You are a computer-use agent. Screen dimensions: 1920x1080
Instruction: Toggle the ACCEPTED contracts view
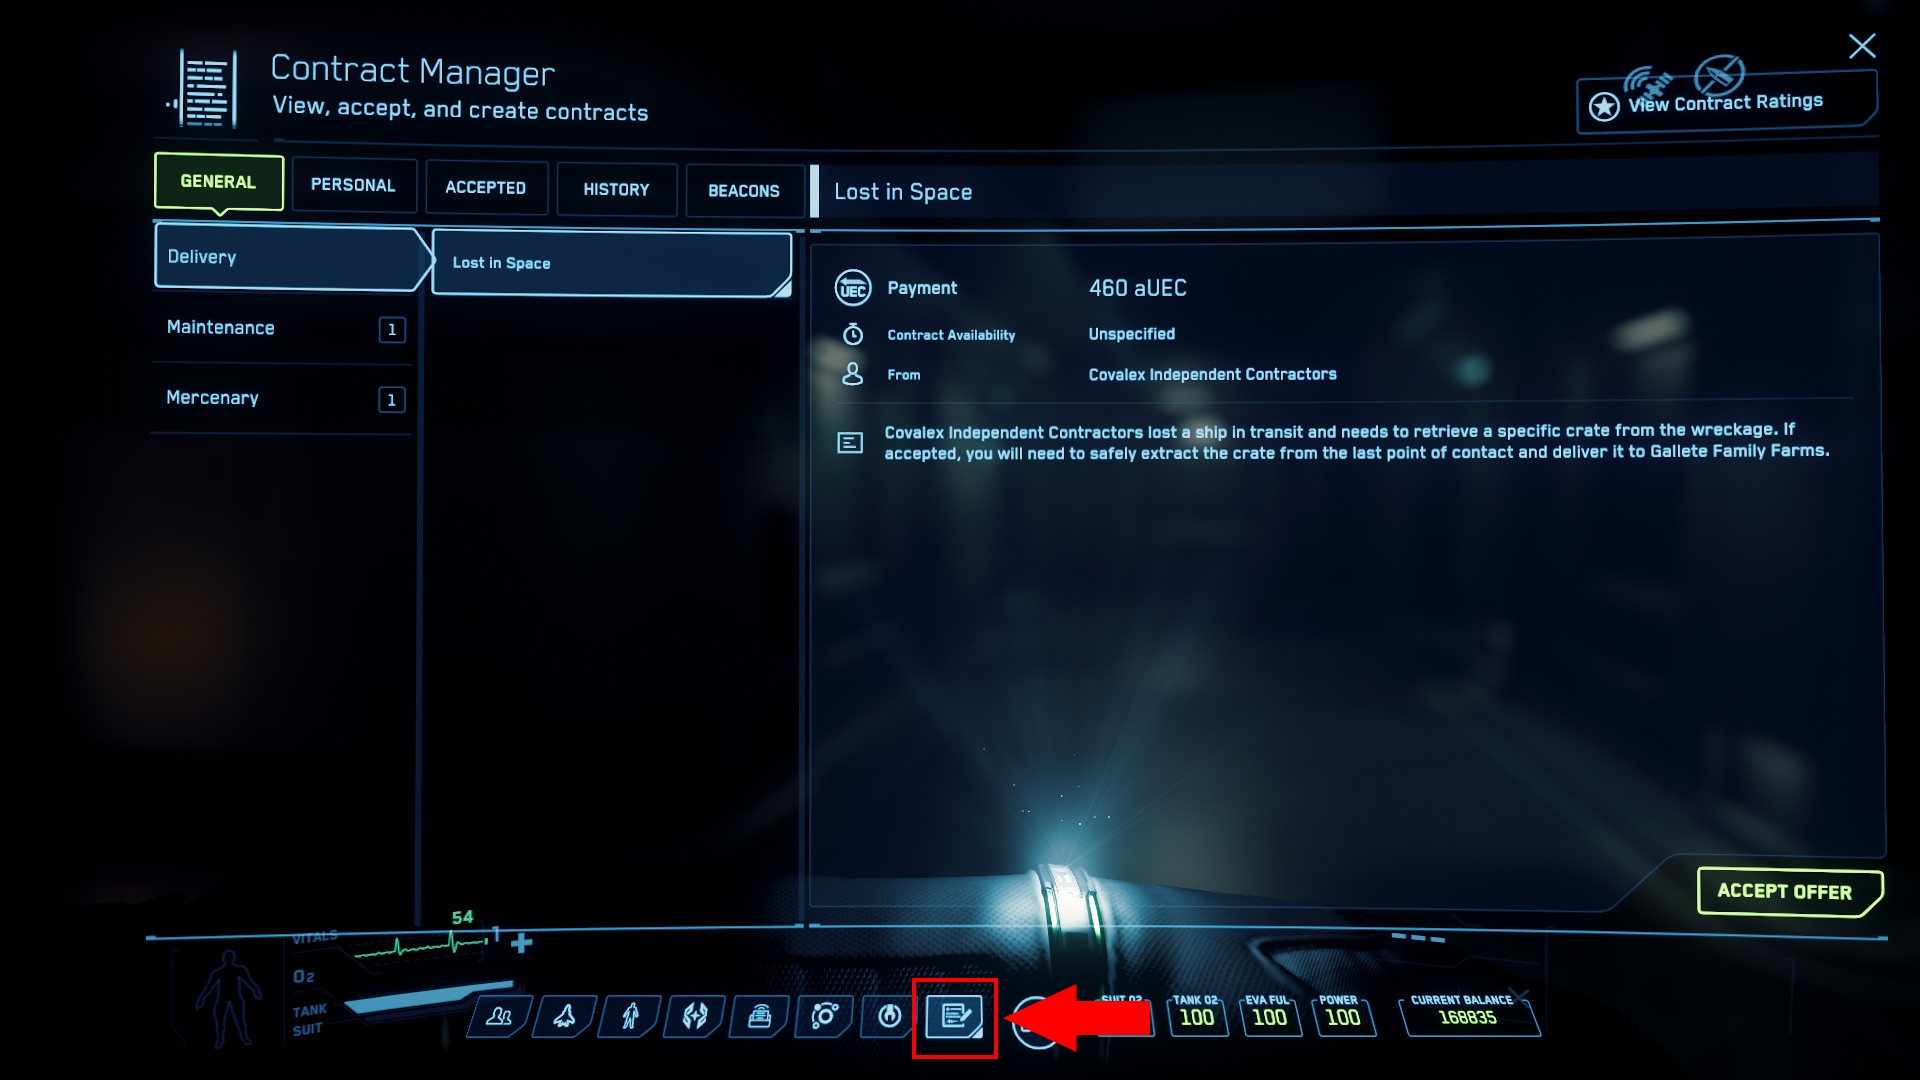pos(485,186)
